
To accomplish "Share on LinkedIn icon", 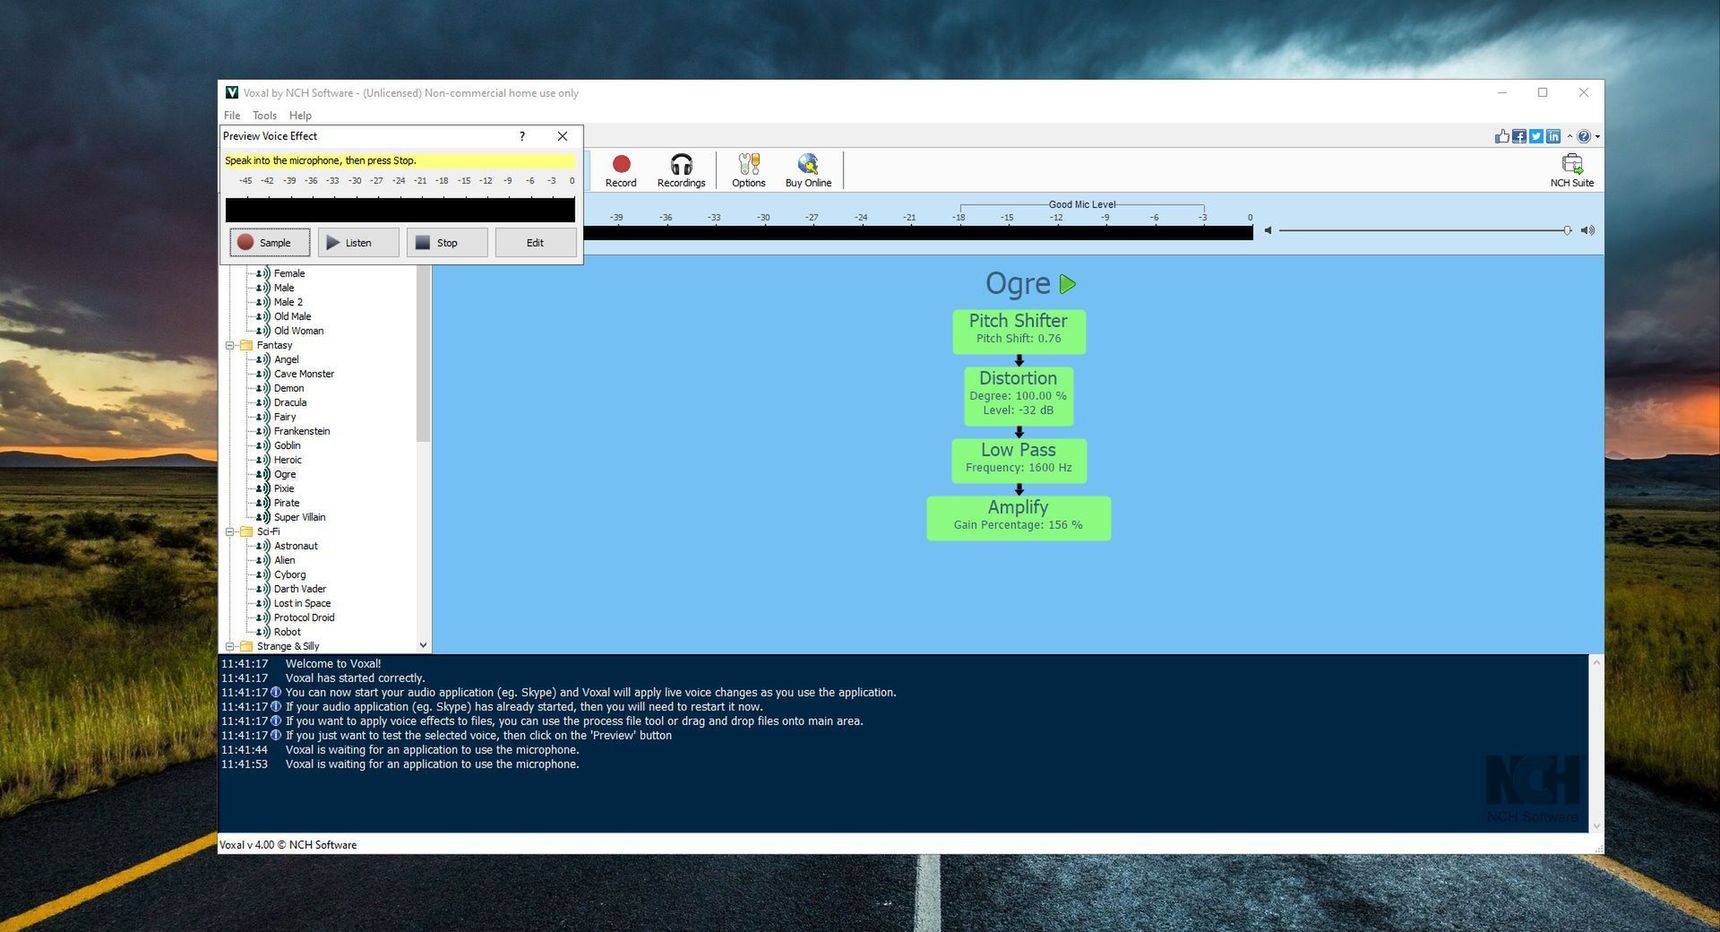I will (1553, 136).
